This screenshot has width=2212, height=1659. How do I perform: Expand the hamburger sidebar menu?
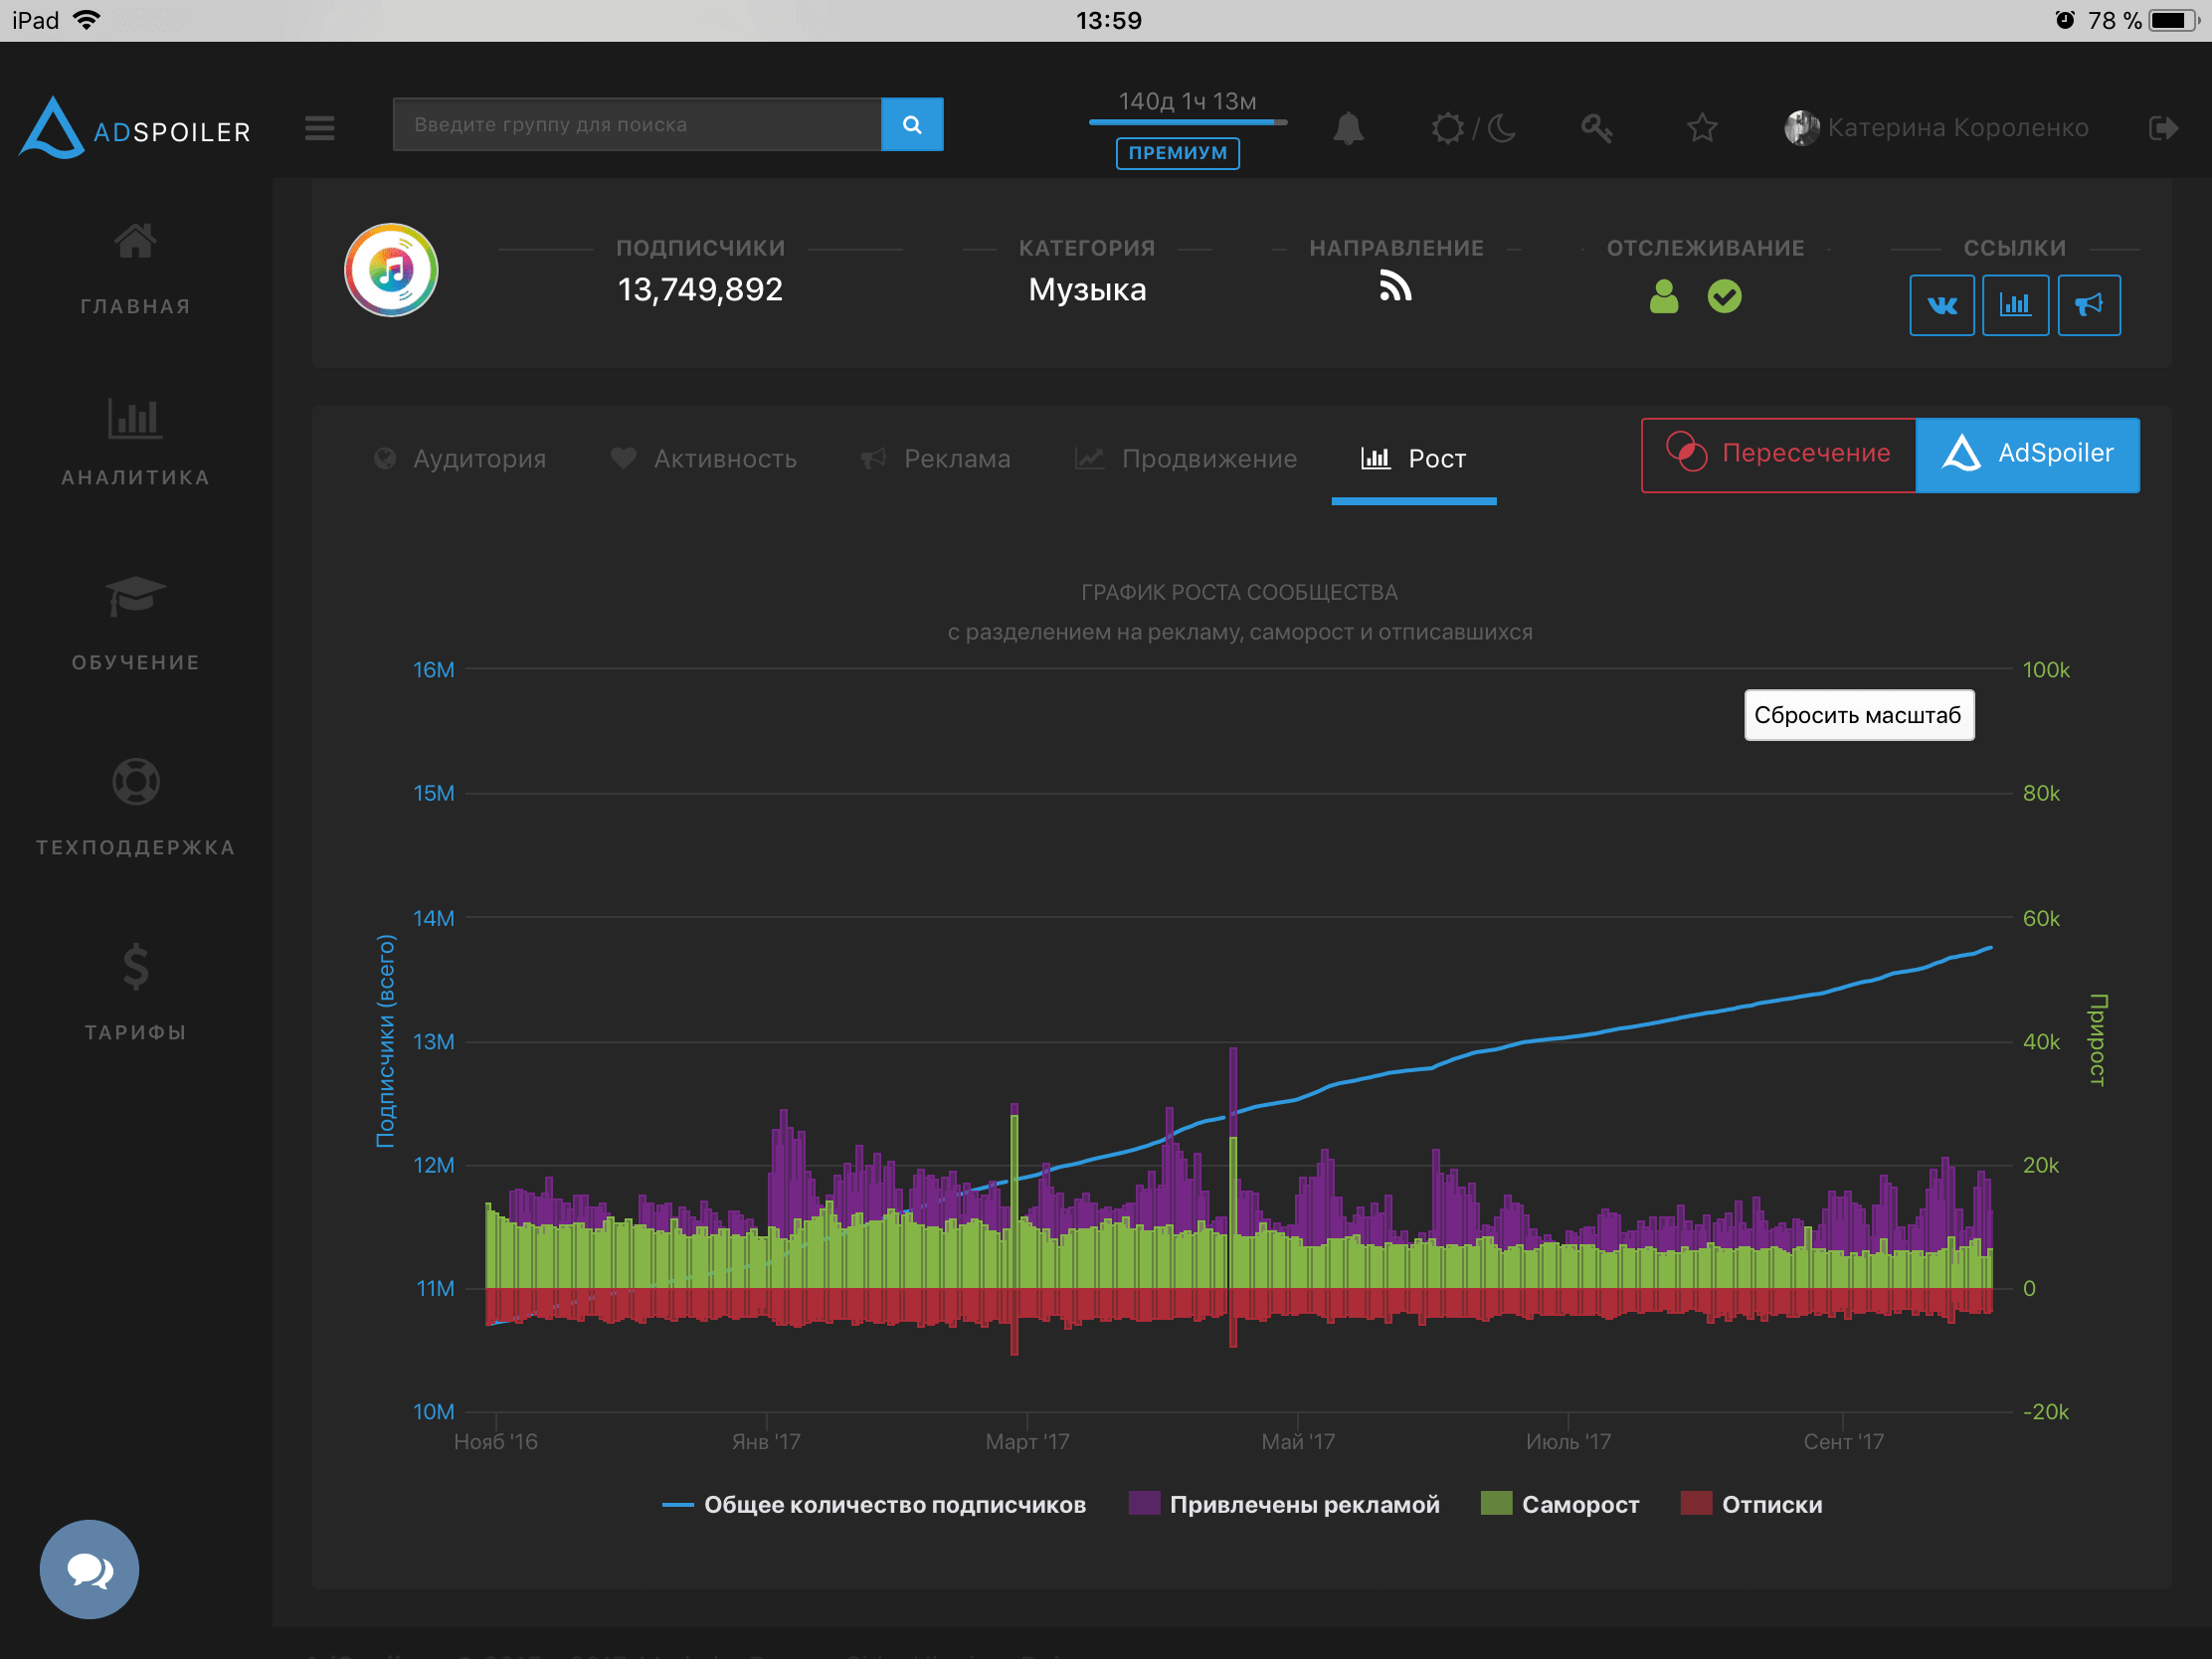(x=320, y=128)
